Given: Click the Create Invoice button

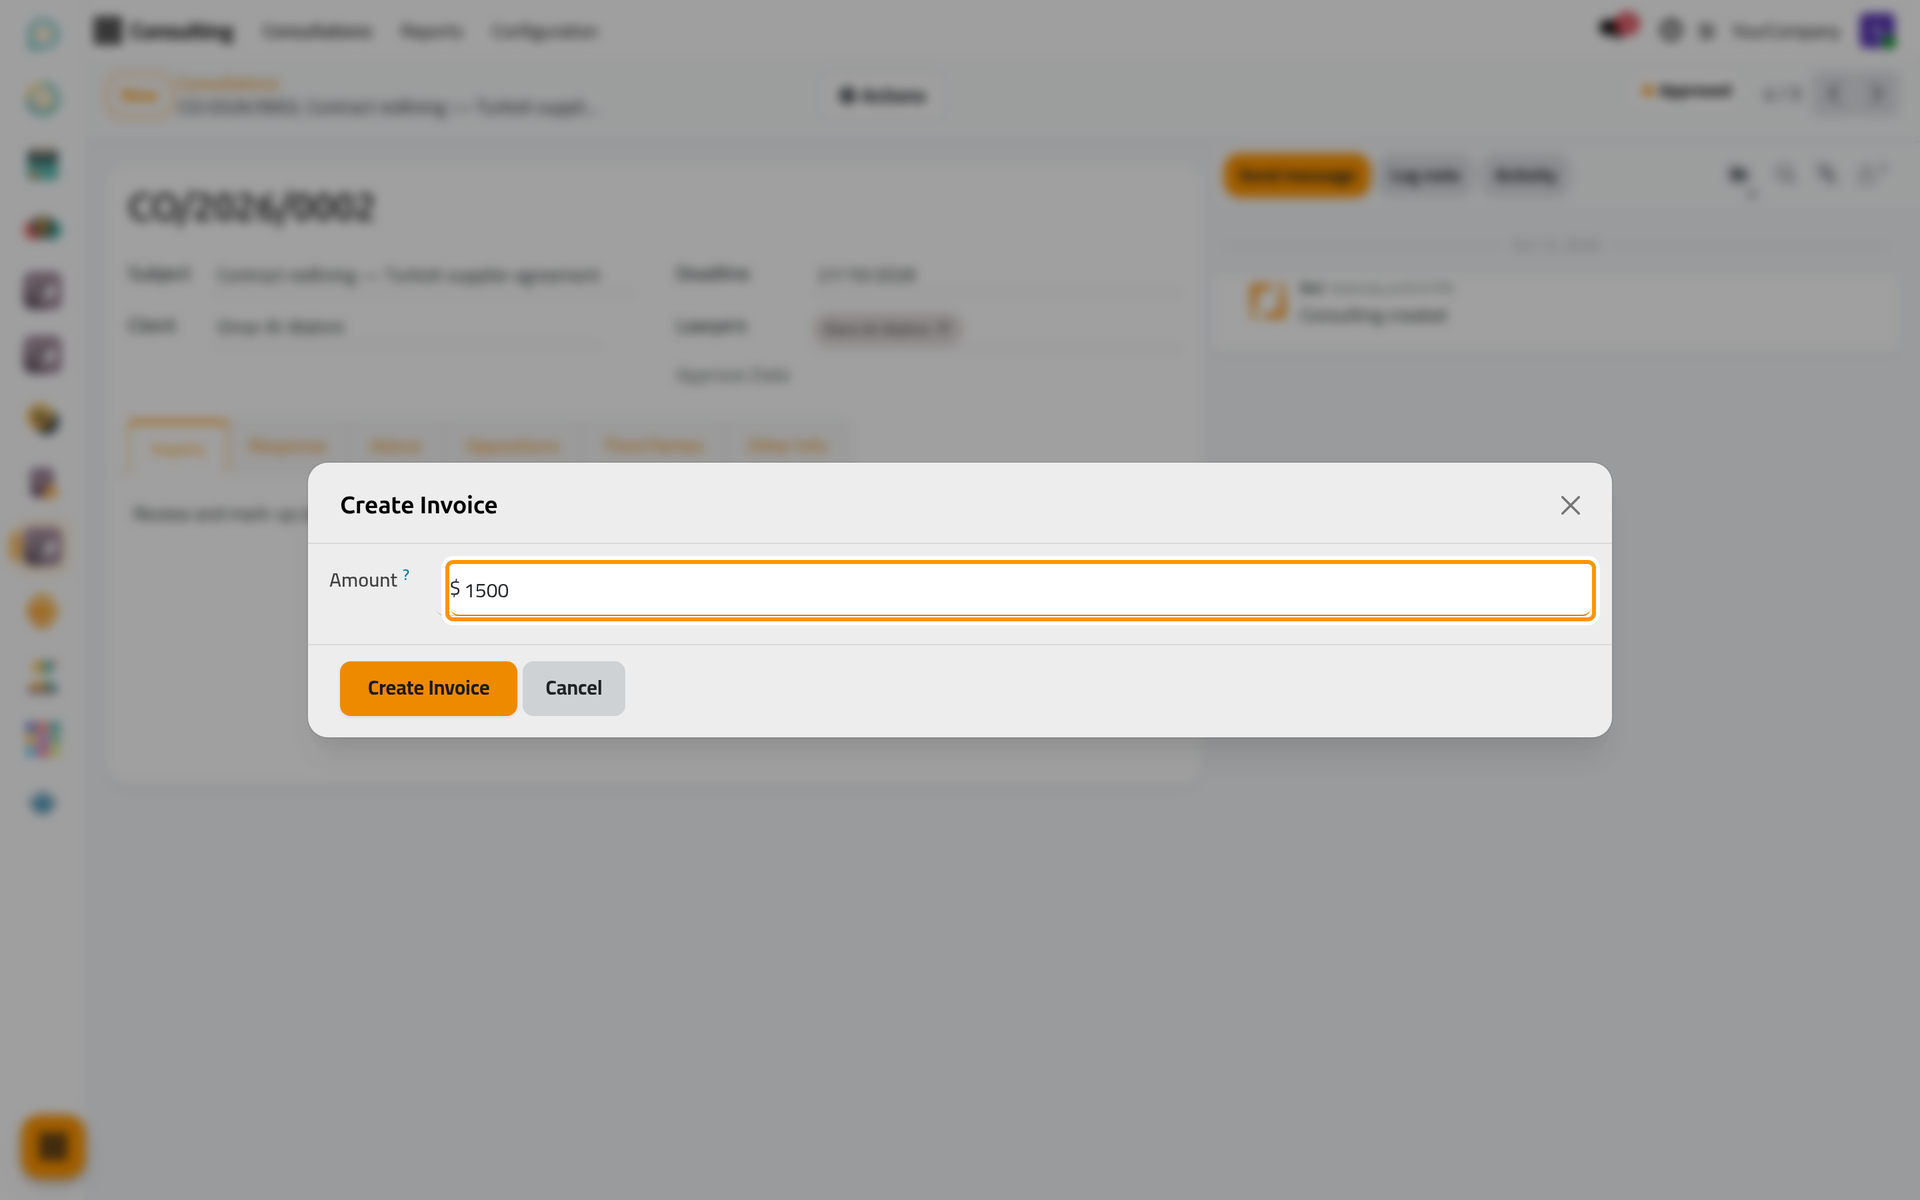Looking at the screenshot, I should 428,688.
